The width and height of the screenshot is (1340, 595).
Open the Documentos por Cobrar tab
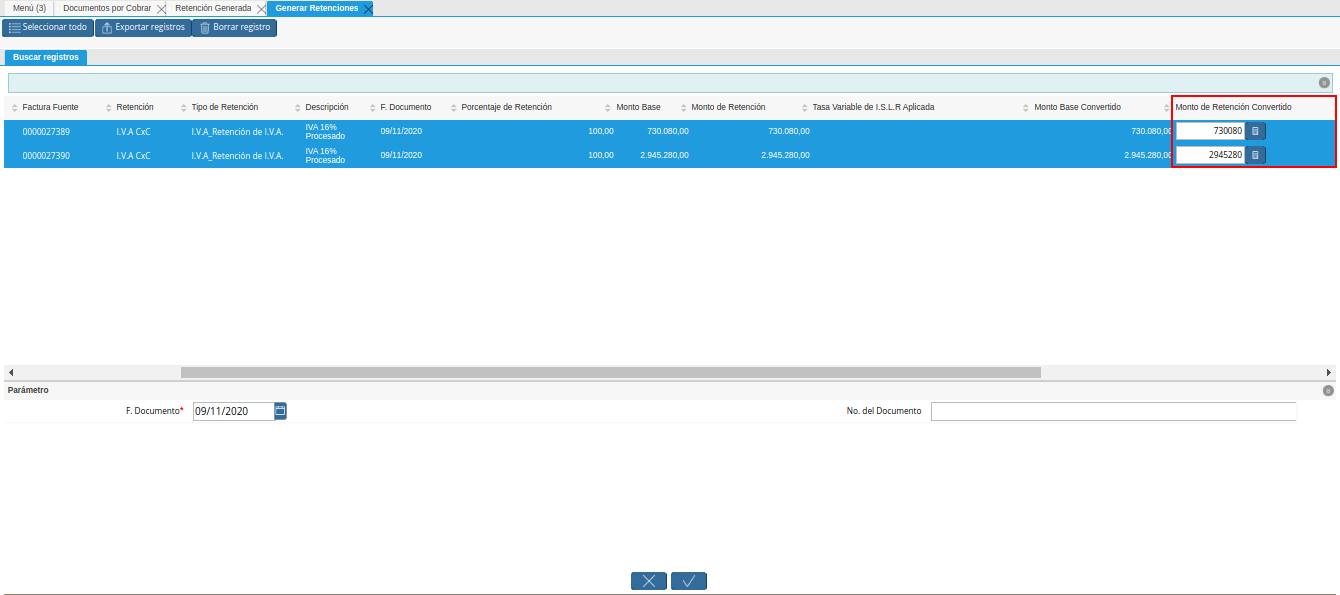tap(107, 8)
